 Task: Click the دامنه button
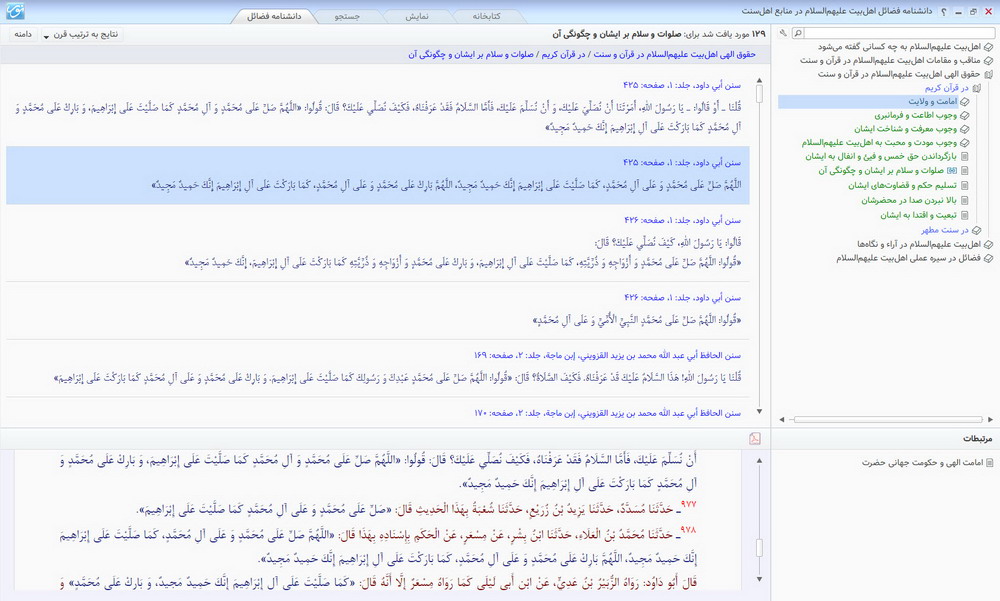23,34
